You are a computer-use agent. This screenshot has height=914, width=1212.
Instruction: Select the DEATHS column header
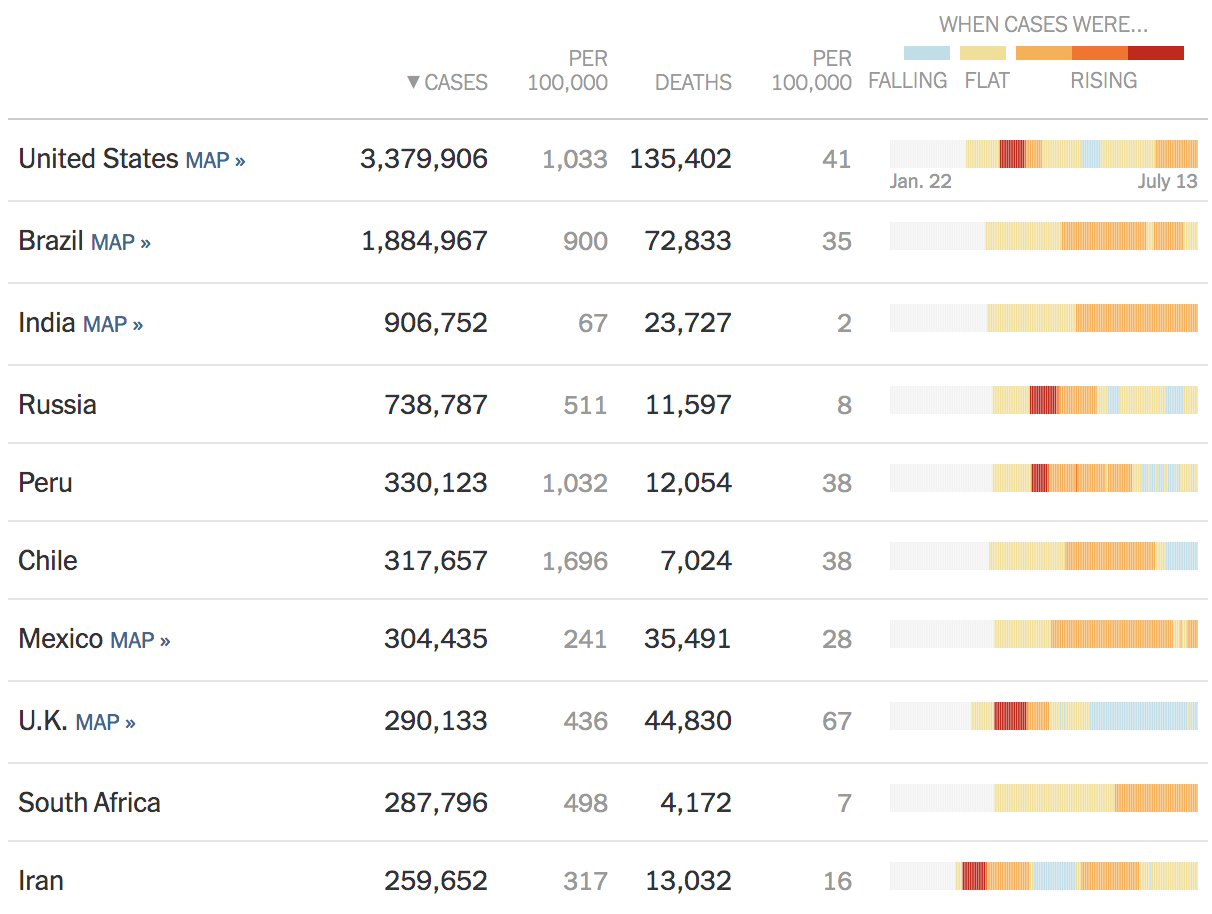[x=694, y=83]
